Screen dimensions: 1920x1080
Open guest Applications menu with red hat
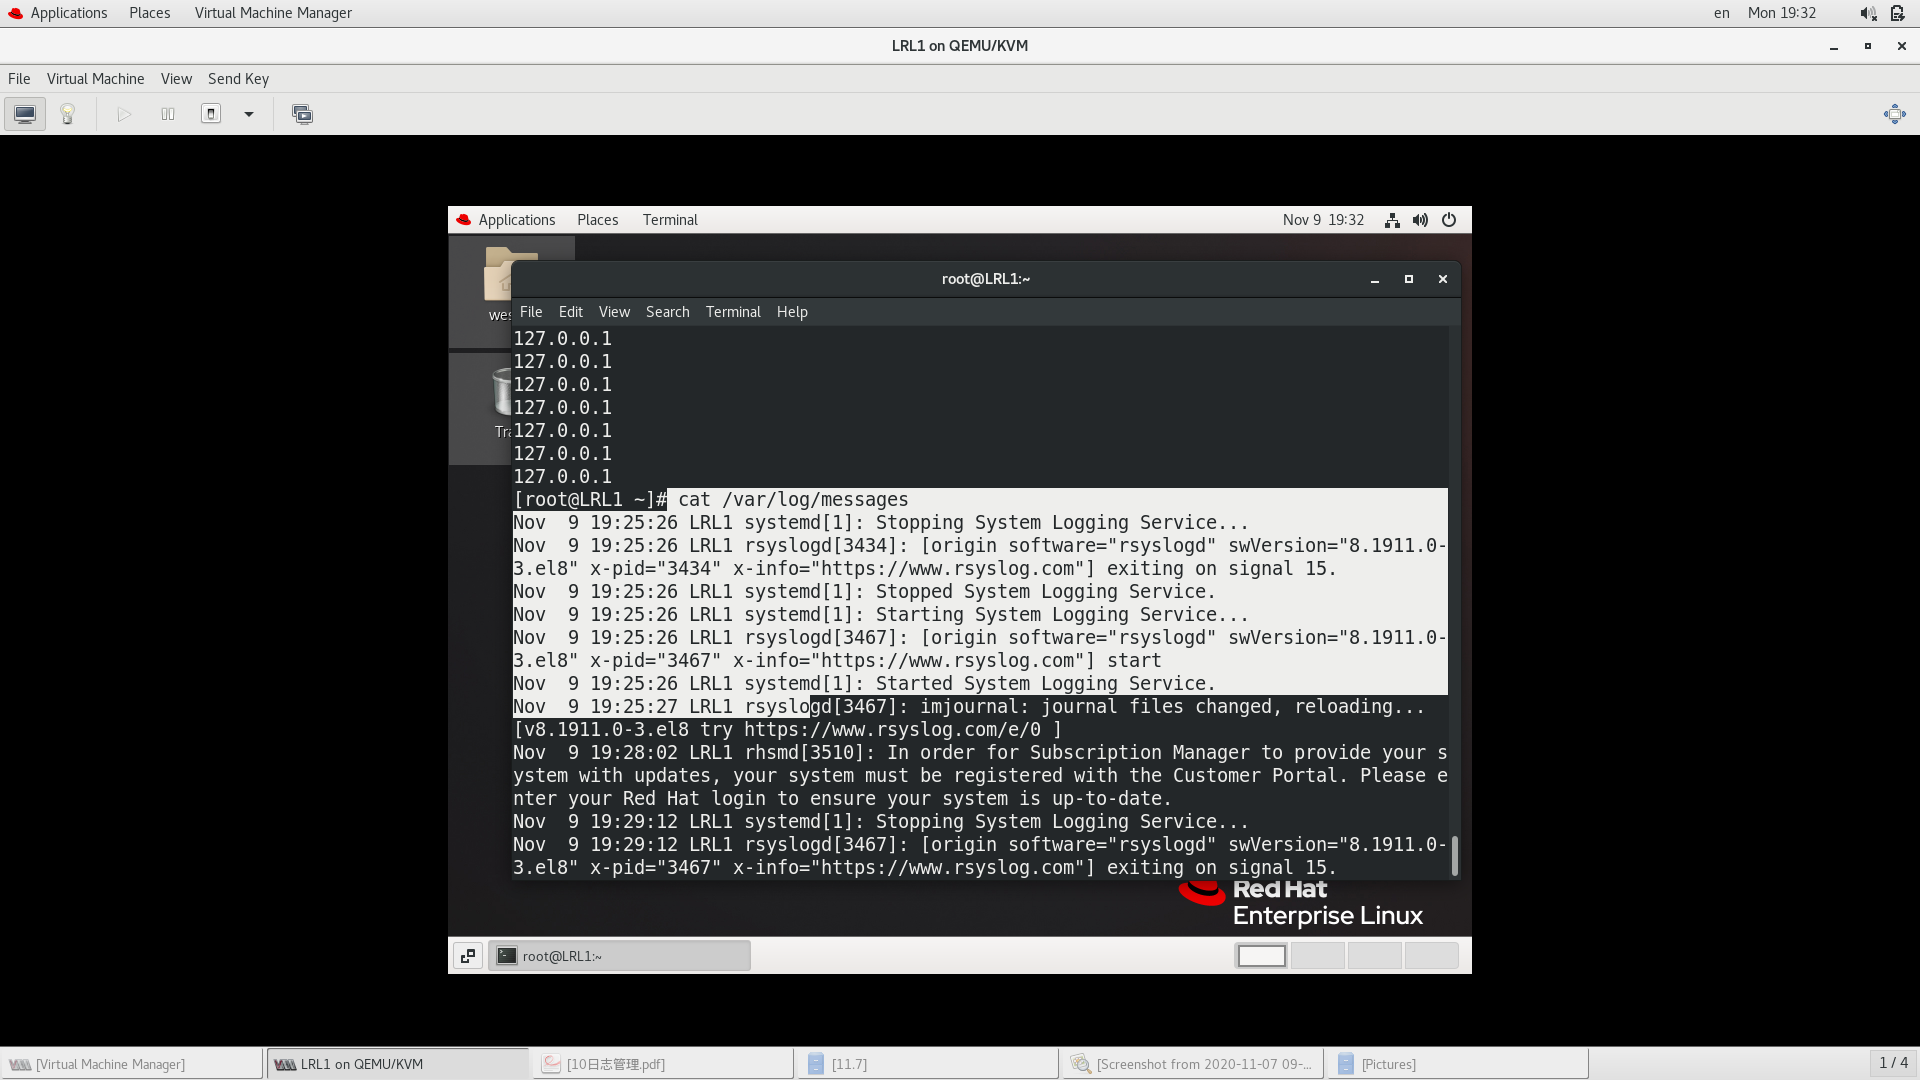point(506,220)
